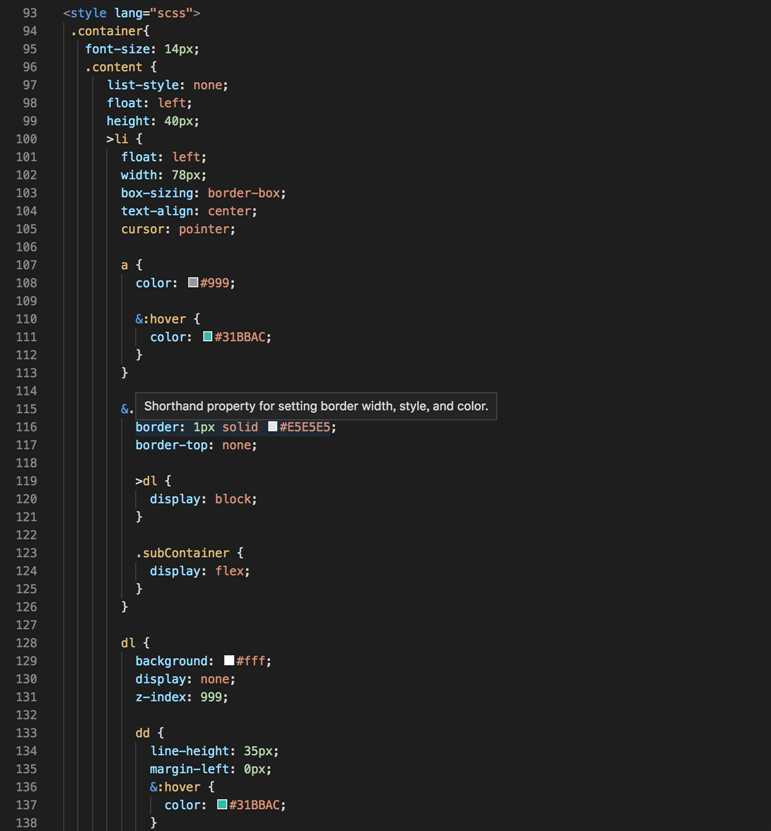Click the list-style property name
The height and width of the screenshot is (831, 771).
pyautogui.click(x=143, y=85)
